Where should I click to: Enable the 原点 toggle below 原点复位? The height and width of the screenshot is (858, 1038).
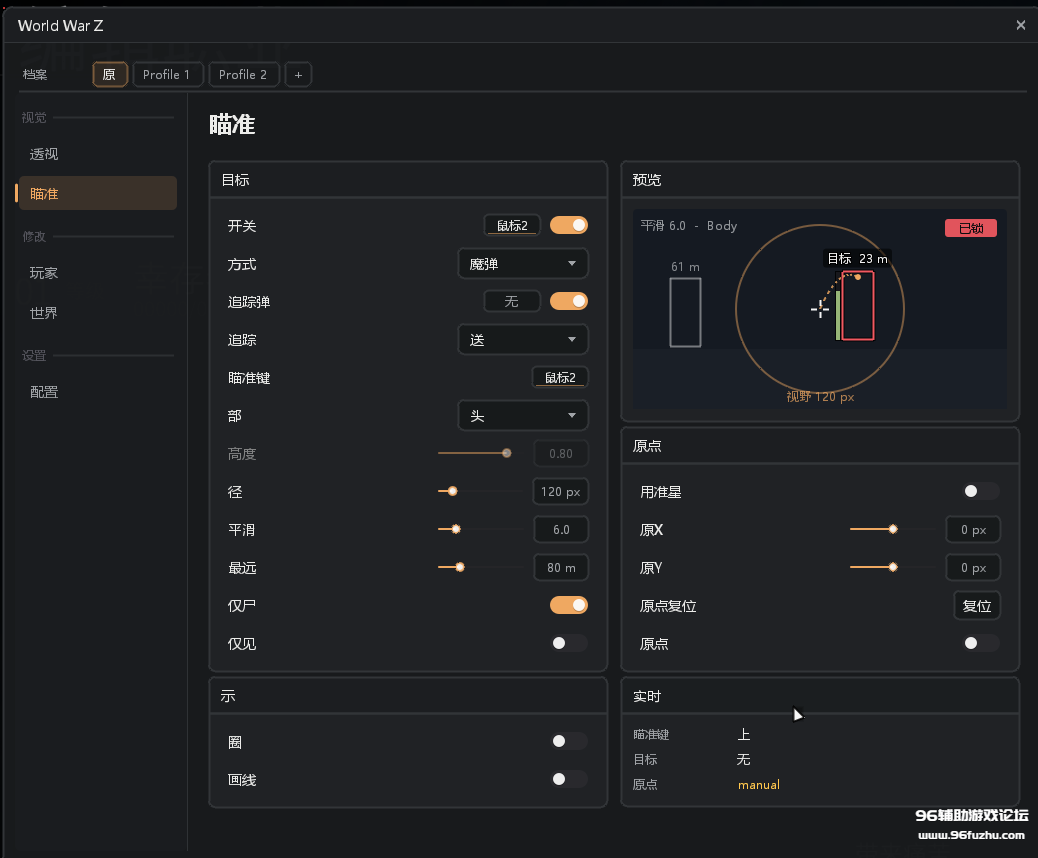tap(980, 643)
